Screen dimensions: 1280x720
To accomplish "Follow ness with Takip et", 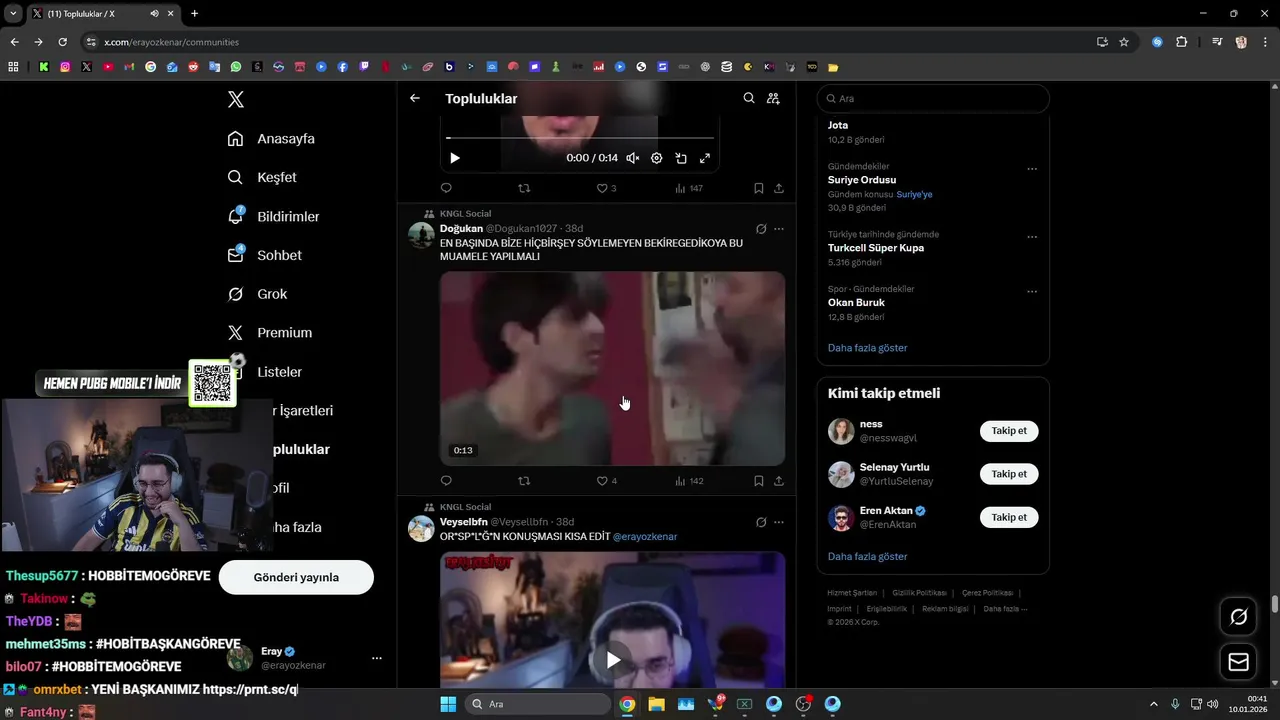I will pos(1009,431).
